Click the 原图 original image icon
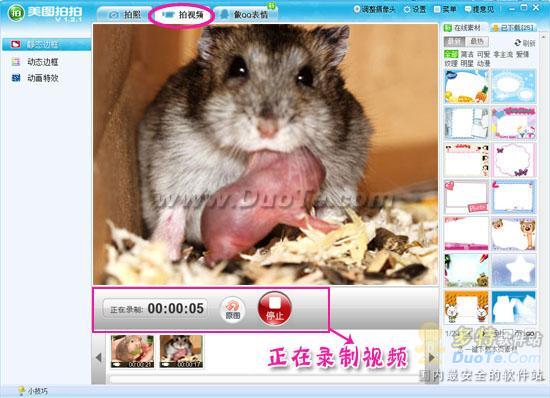 tap(233, 309)
